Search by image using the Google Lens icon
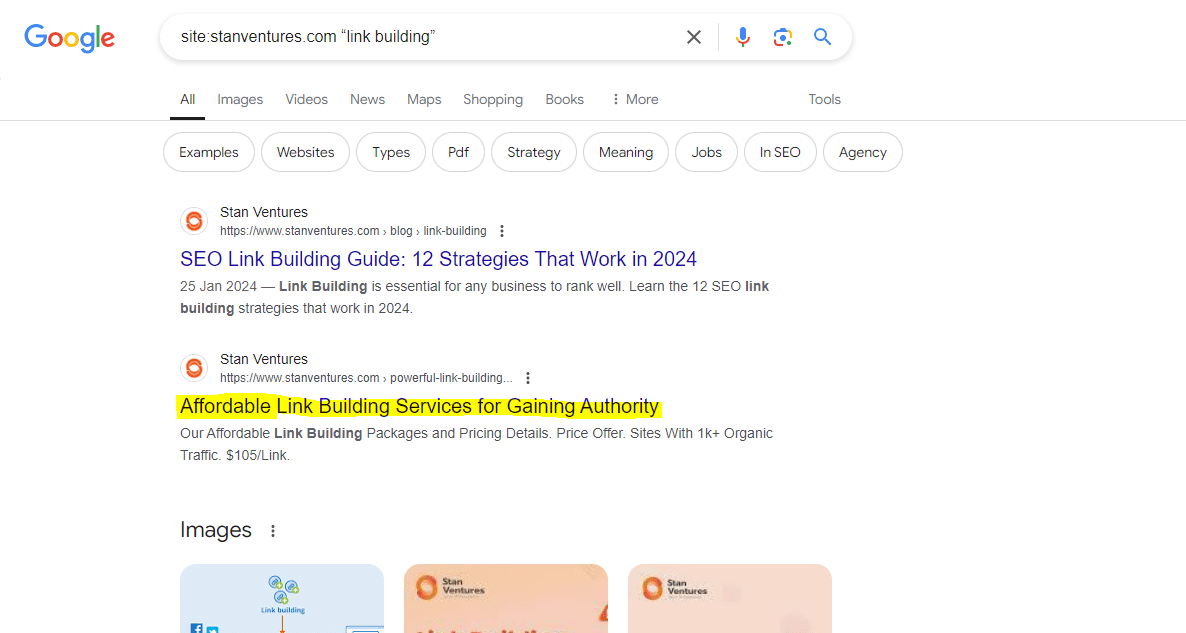The image size is (1186, 633). [782, 36]
